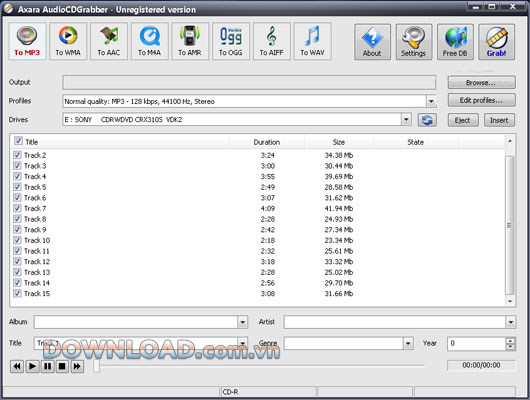Click the Album text field
This screenshot has width=530, height=400.
[136, 322]
